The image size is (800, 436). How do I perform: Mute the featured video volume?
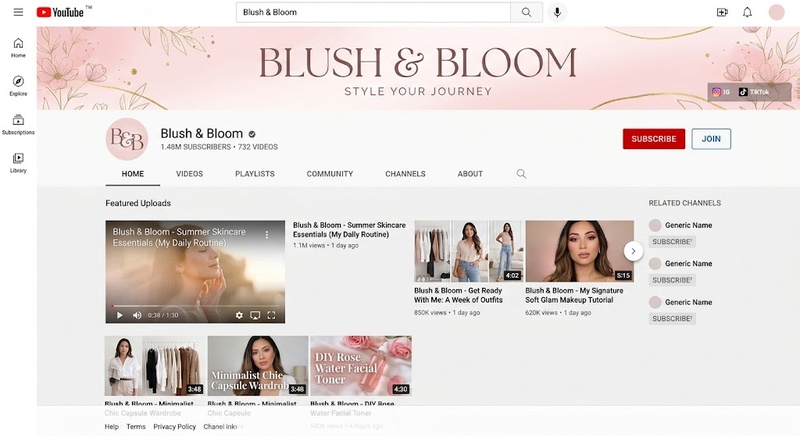click(137, 315)
